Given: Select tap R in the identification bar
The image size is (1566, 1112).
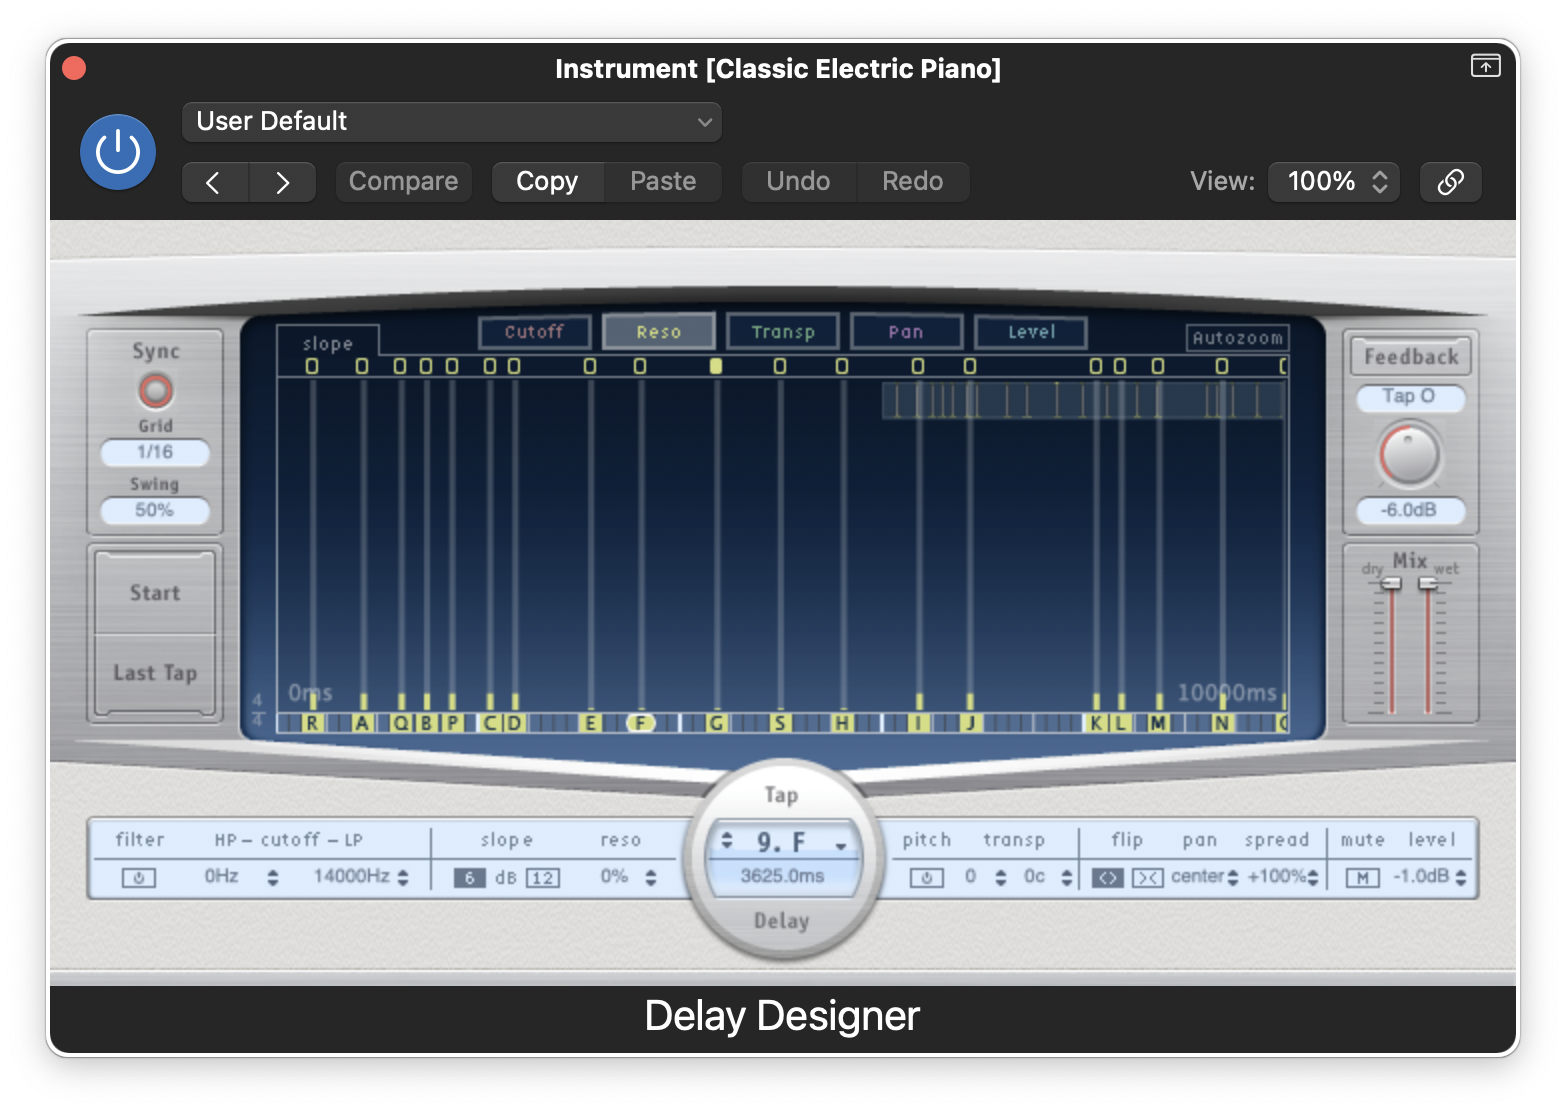Looking at the screenshot, I should [313, 723].
